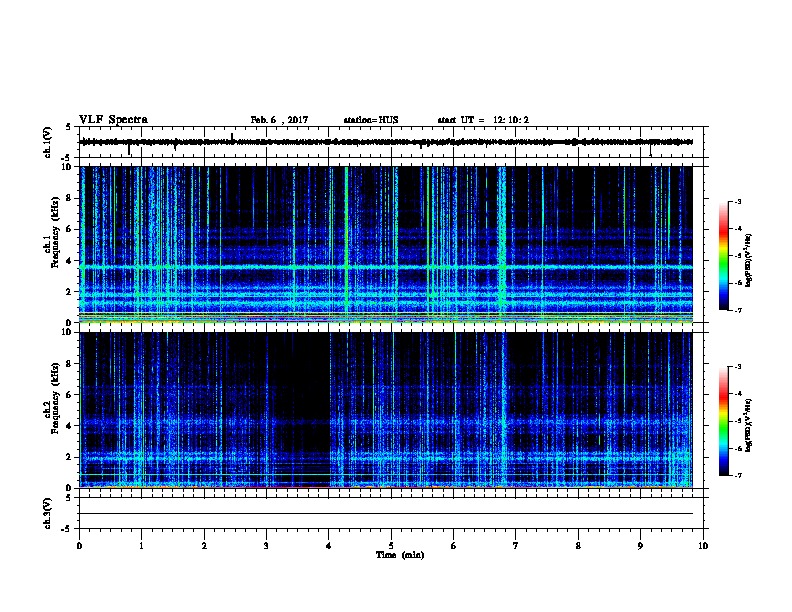
Task: Click the 'VLF Spectra' title text
Action: pyautogui.click(x=113, y=120)
